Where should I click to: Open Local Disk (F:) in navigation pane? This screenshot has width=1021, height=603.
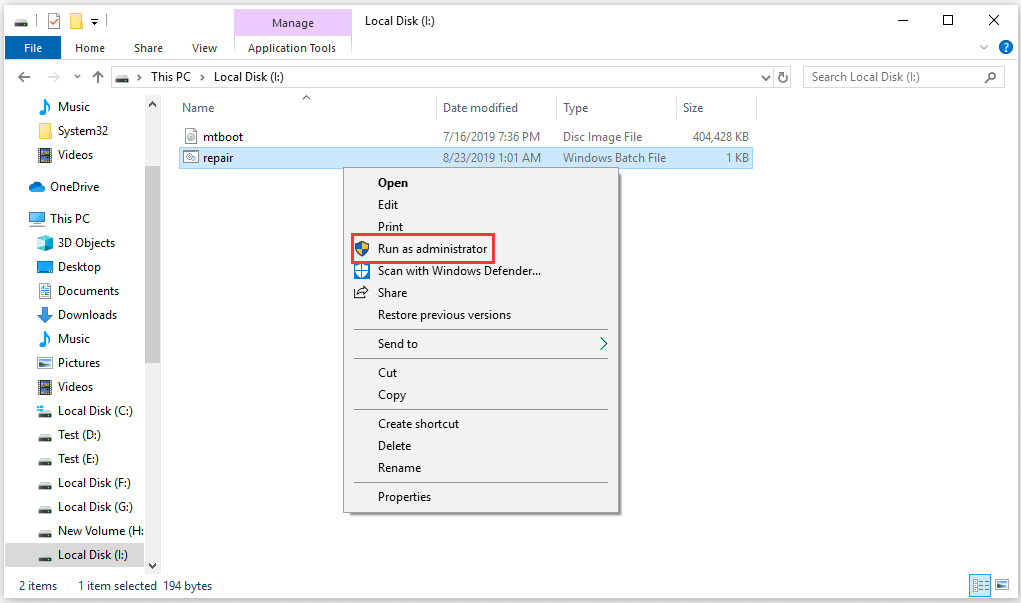pyautogui.click(x=94, y=483)
